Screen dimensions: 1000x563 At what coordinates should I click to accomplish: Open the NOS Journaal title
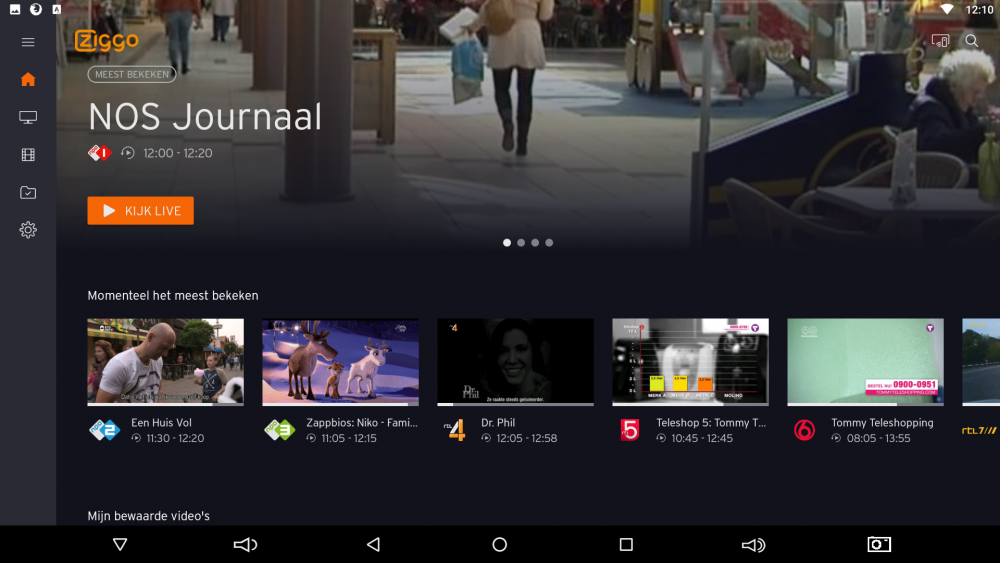coord(205,117)
